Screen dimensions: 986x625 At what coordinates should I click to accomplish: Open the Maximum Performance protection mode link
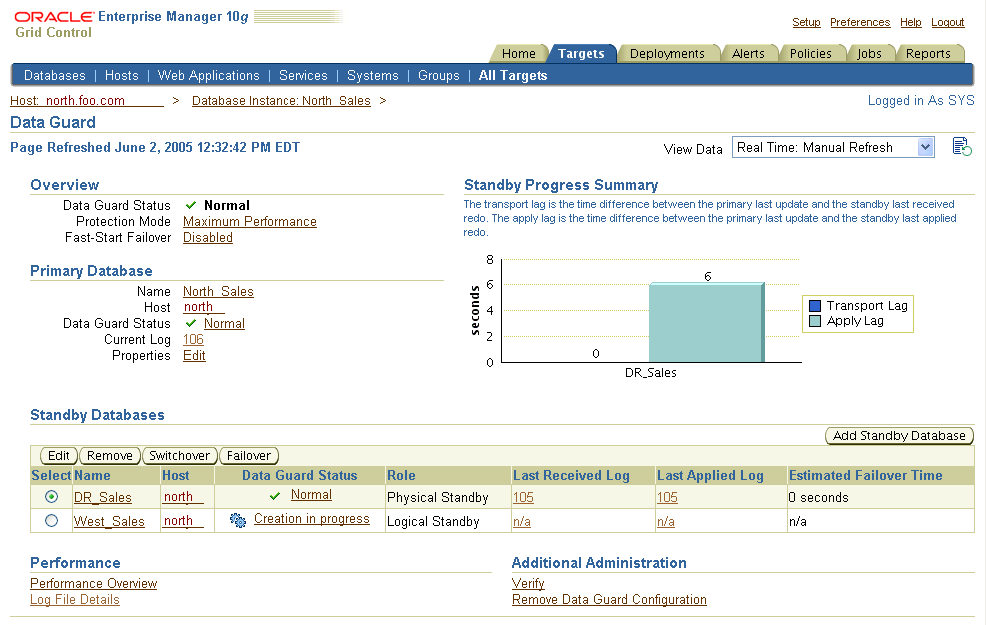pos(250,222)
